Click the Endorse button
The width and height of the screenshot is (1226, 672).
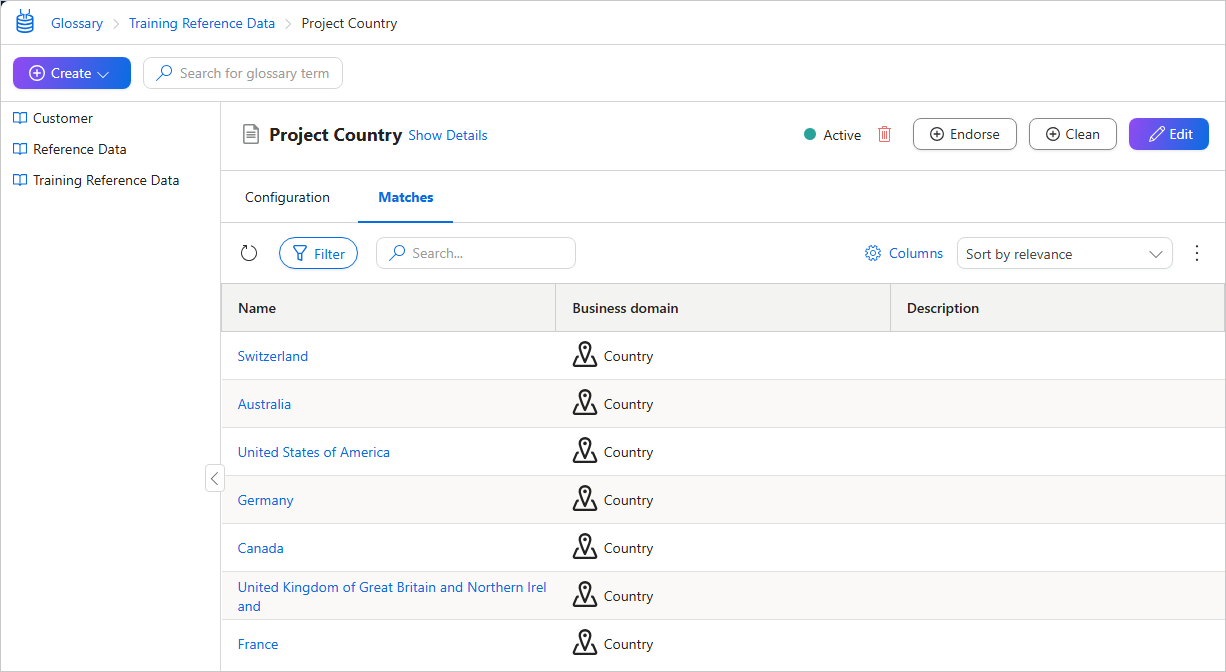pyautogui.click(x=965, y=134)
